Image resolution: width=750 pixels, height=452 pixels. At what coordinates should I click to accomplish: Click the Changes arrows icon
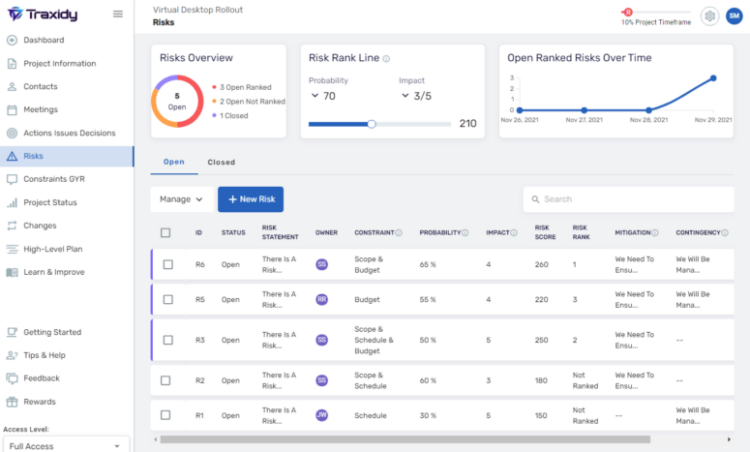(x=12, y=226)
